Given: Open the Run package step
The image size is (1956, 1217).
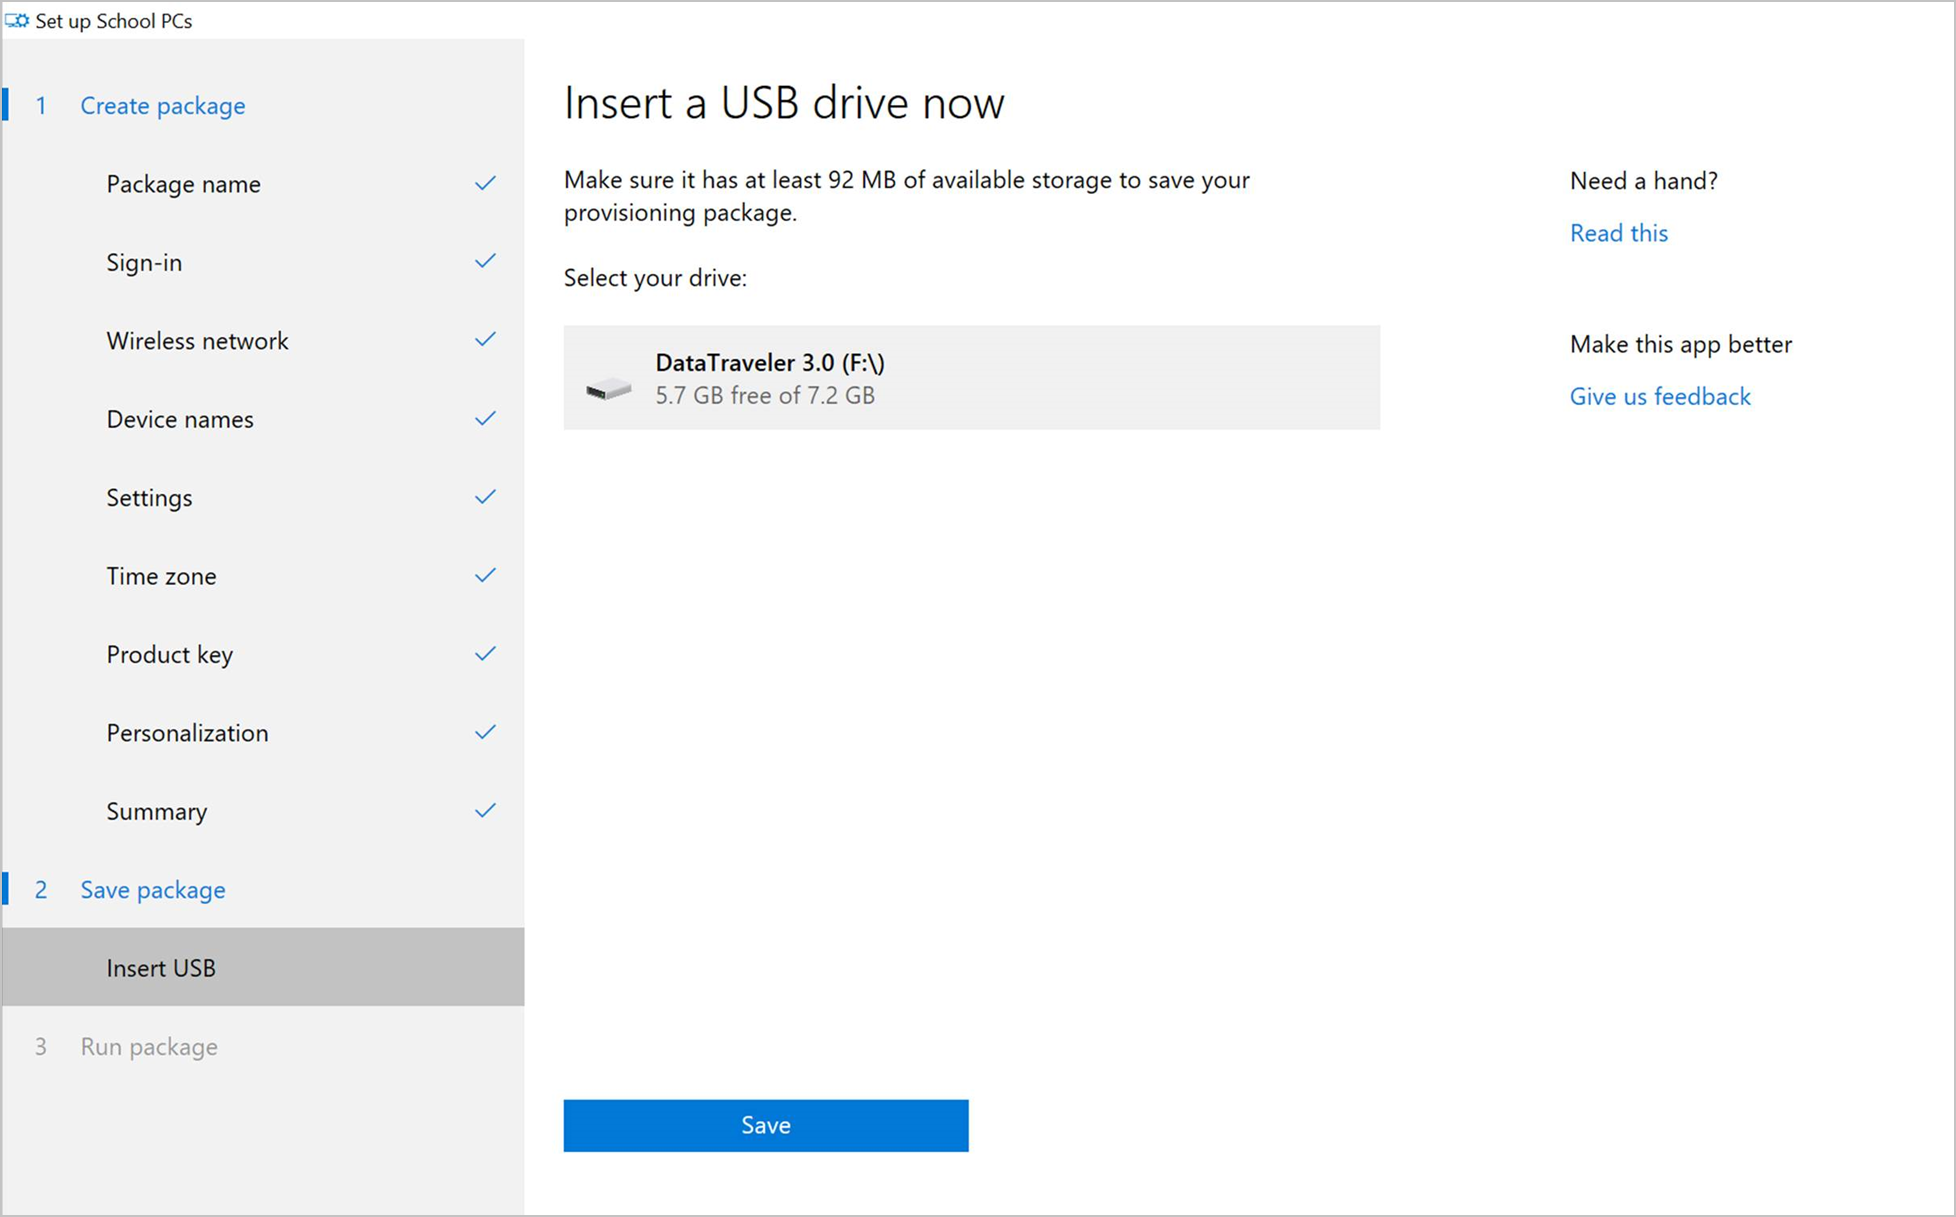Looking at the screenshot, I should pyautogui.click(x=149, y=1047).
